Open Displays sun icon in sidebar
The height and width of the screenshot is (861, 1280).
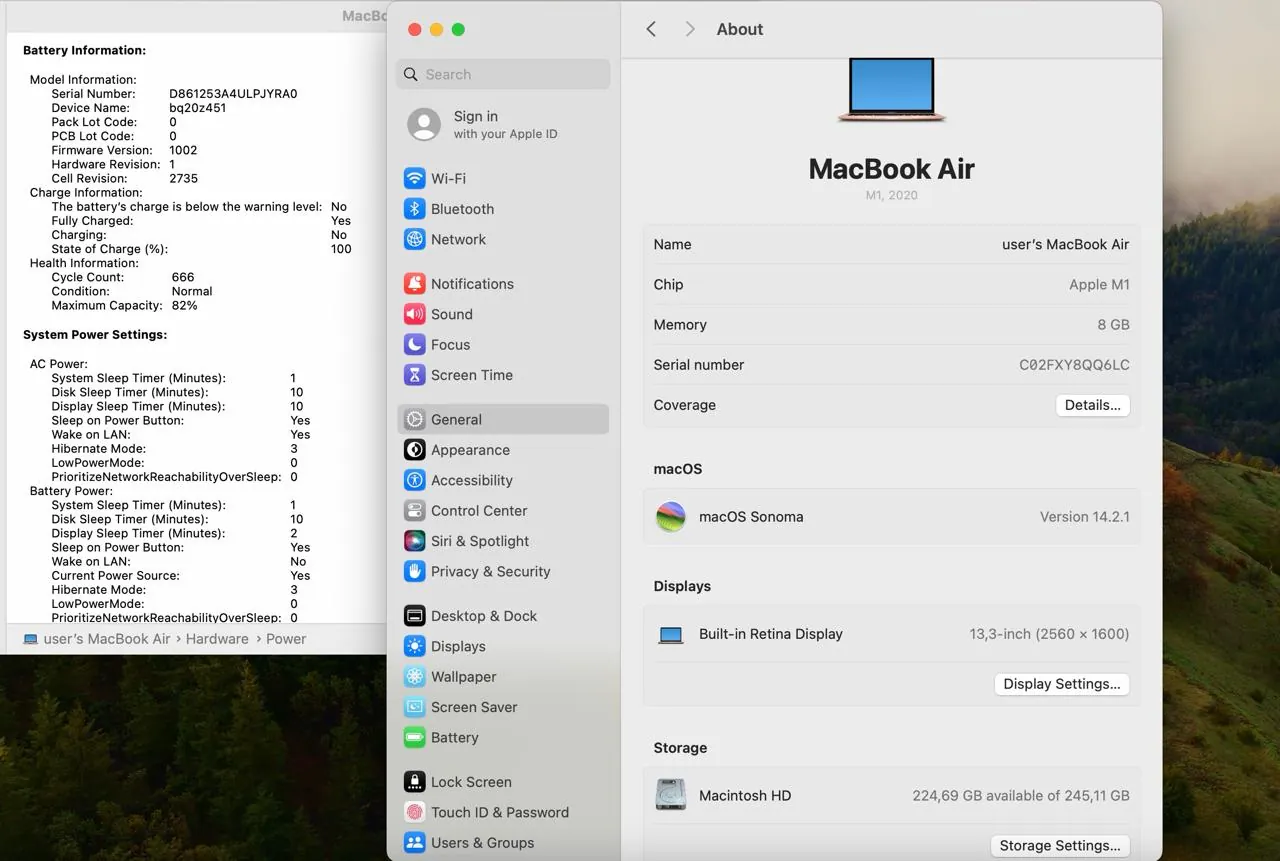(414, 647)
